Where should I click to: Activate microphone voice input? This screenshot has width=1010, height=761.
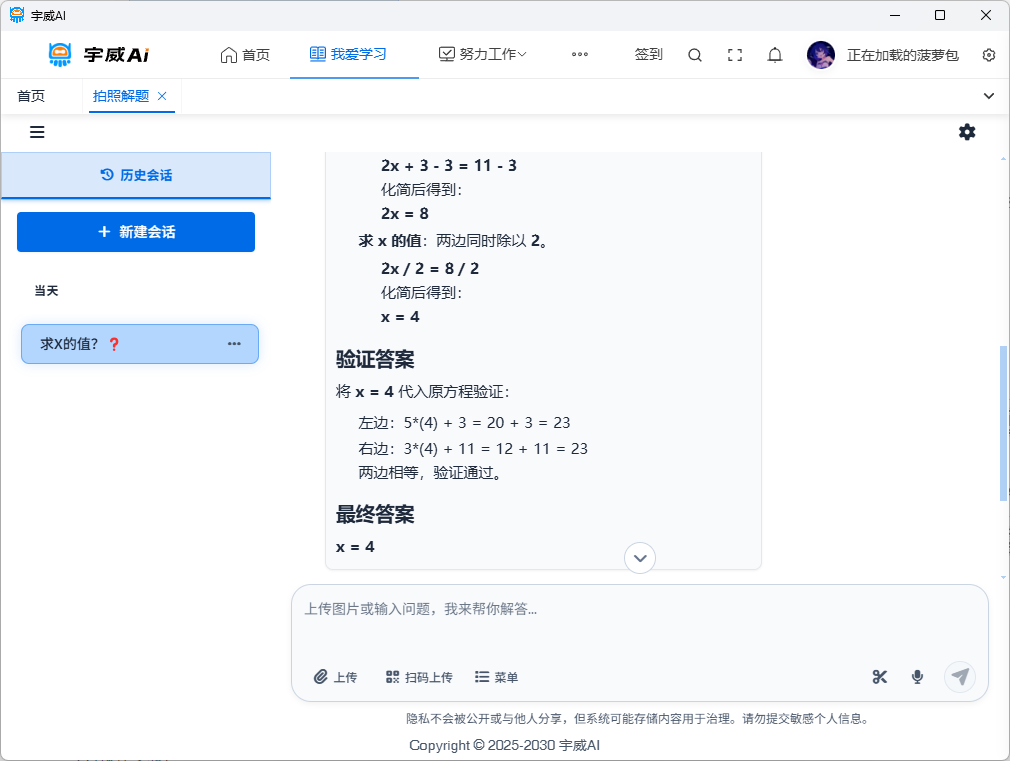[x=917, y=677]
